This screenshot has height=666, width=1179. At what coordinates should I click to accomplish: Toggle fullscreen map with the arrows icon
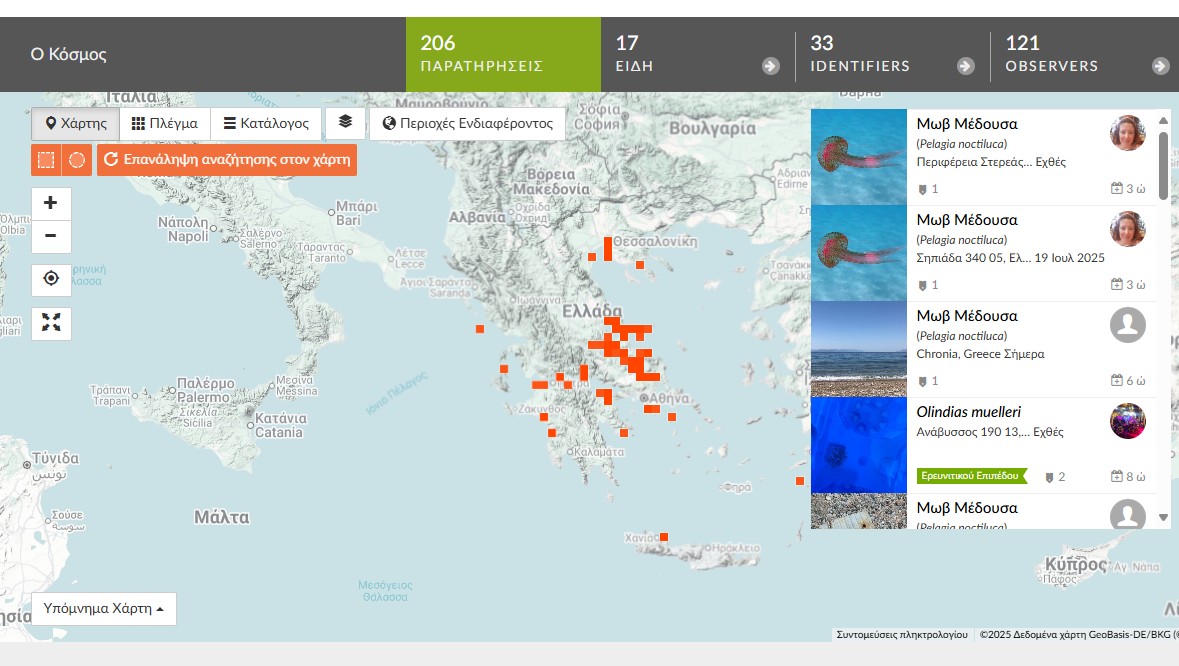tap(51, 323)
